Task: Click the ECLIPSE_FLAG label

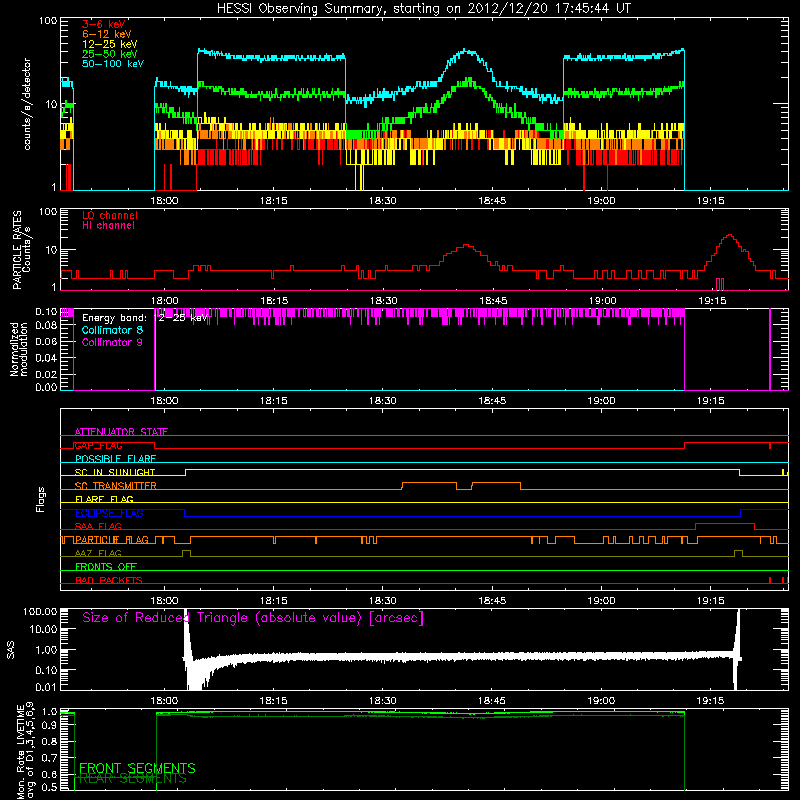Action: 109,513
